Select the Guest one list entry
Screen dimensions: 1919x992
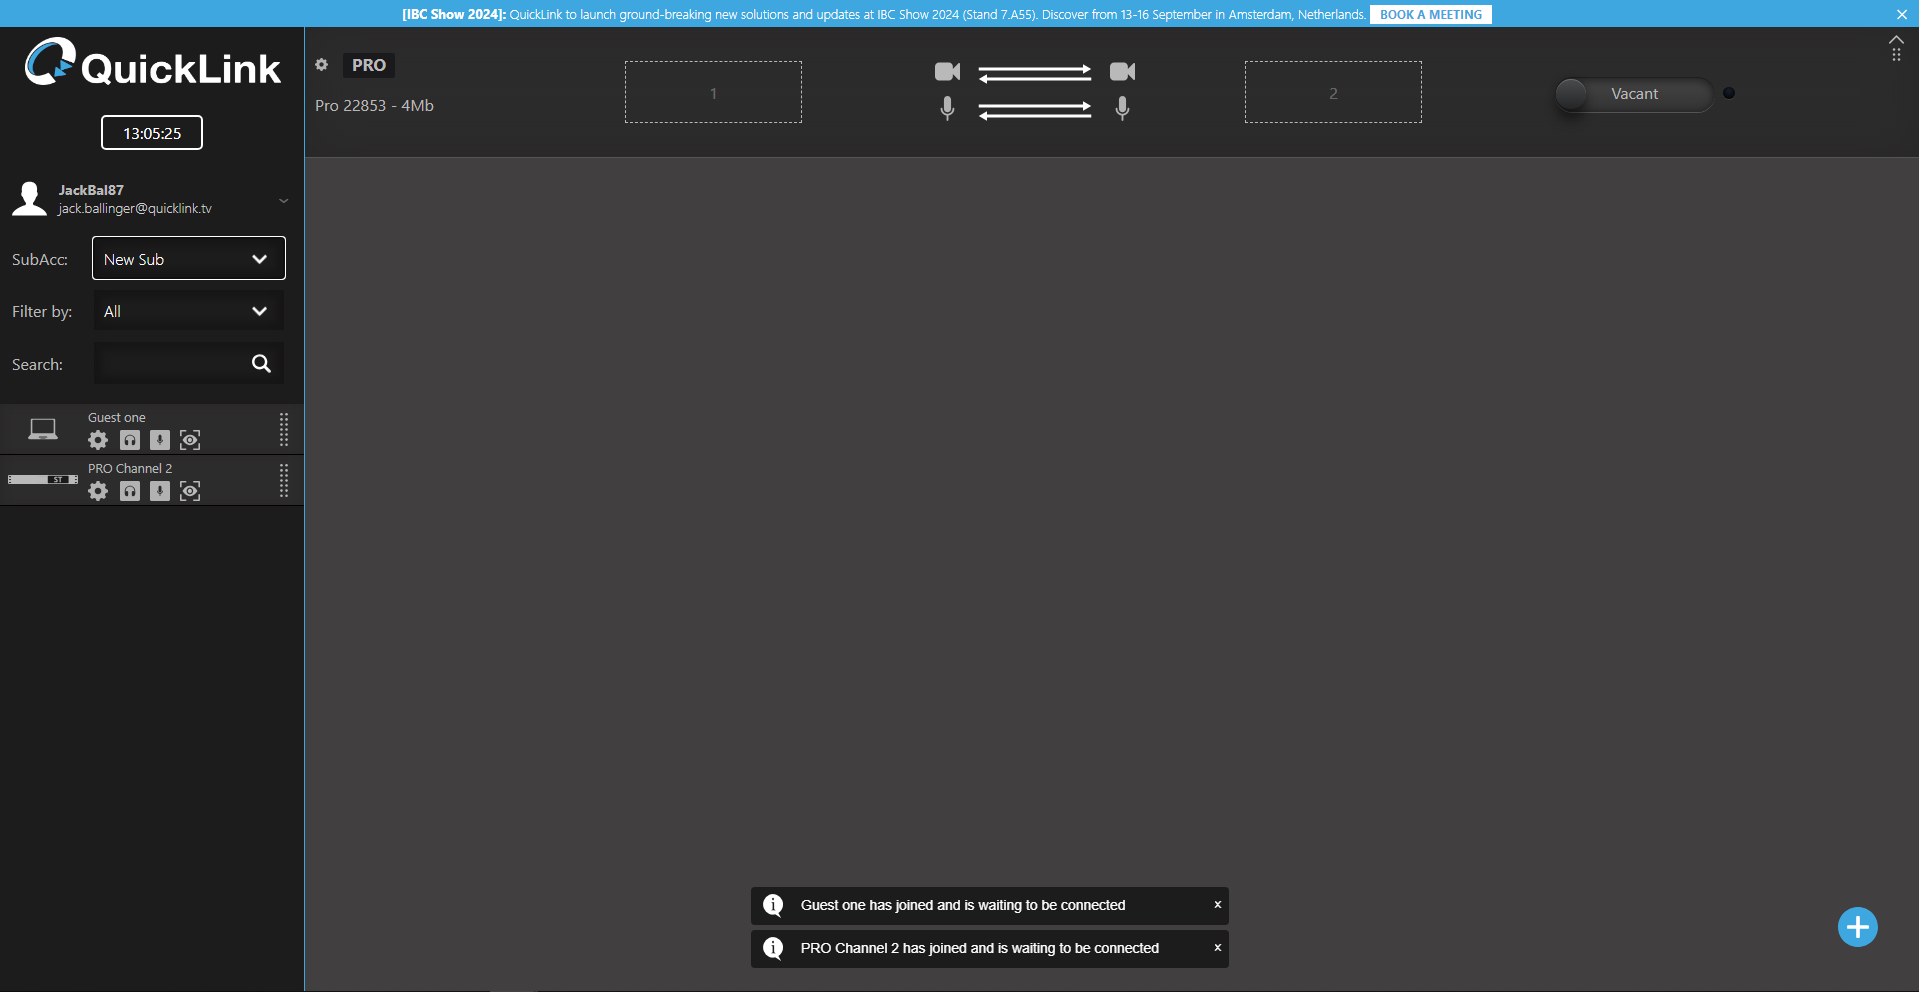pyautogui.click(x=117, y=418)
